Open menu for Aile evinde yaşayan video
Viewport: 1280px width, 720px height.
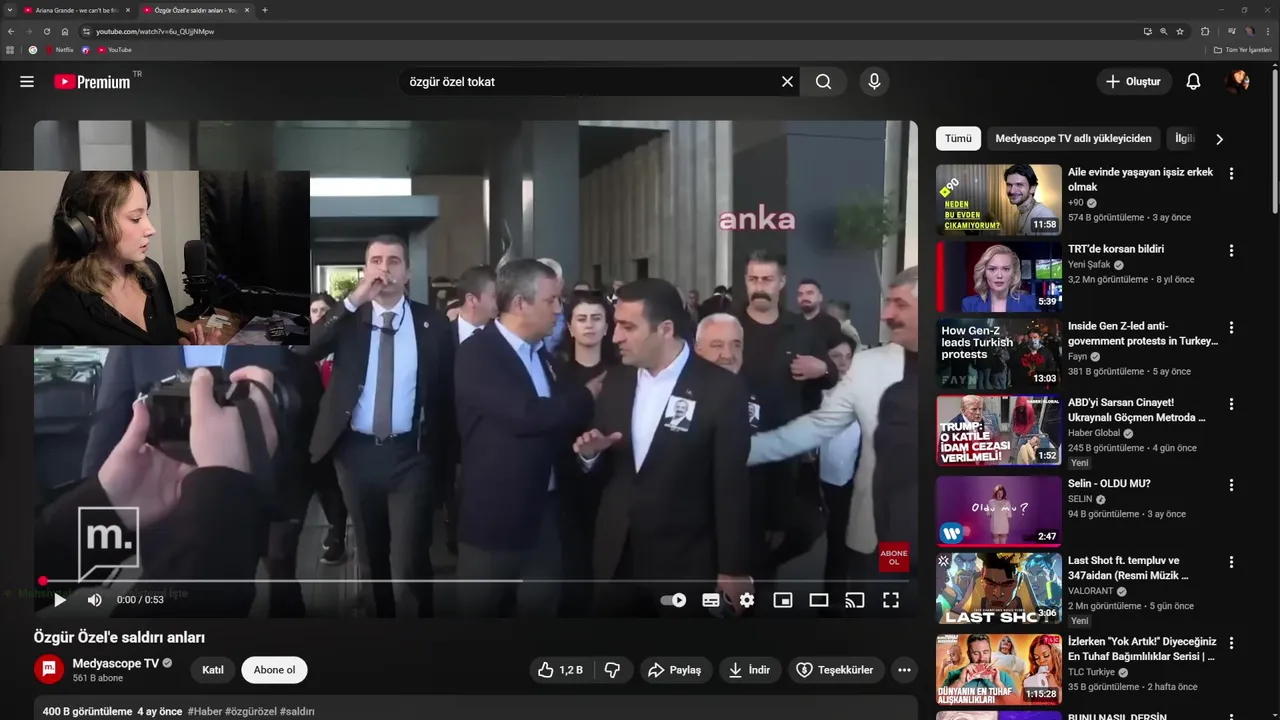point(1231,173)
